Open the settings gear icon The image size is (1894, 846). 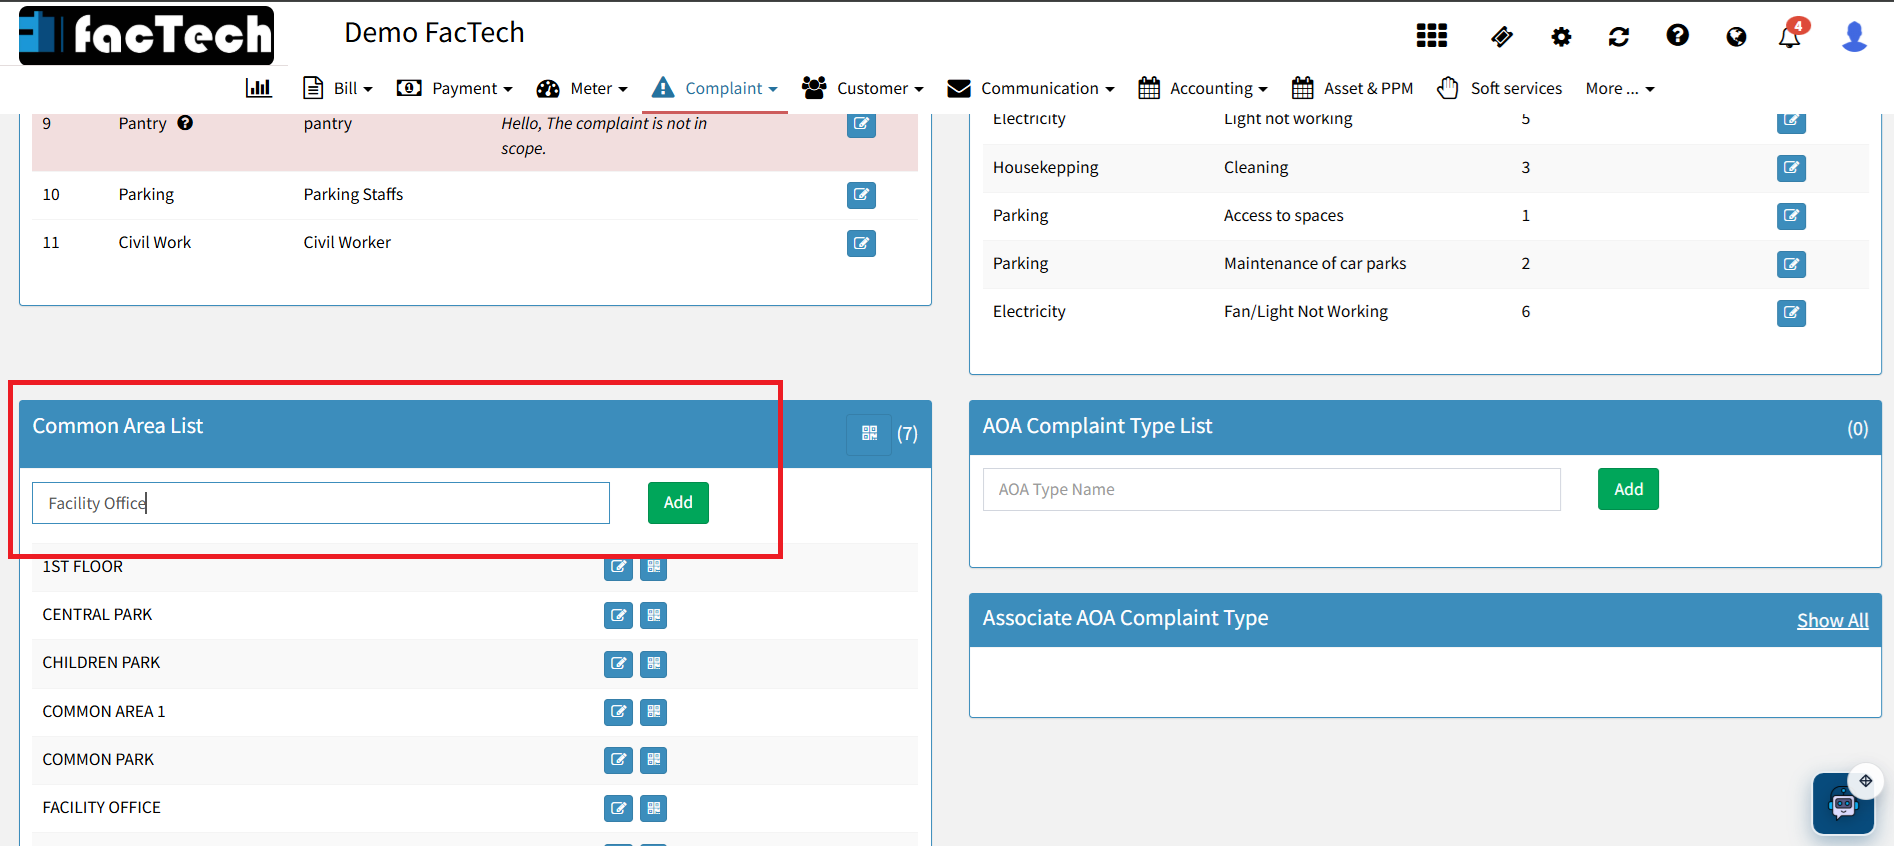point(1560,37)
